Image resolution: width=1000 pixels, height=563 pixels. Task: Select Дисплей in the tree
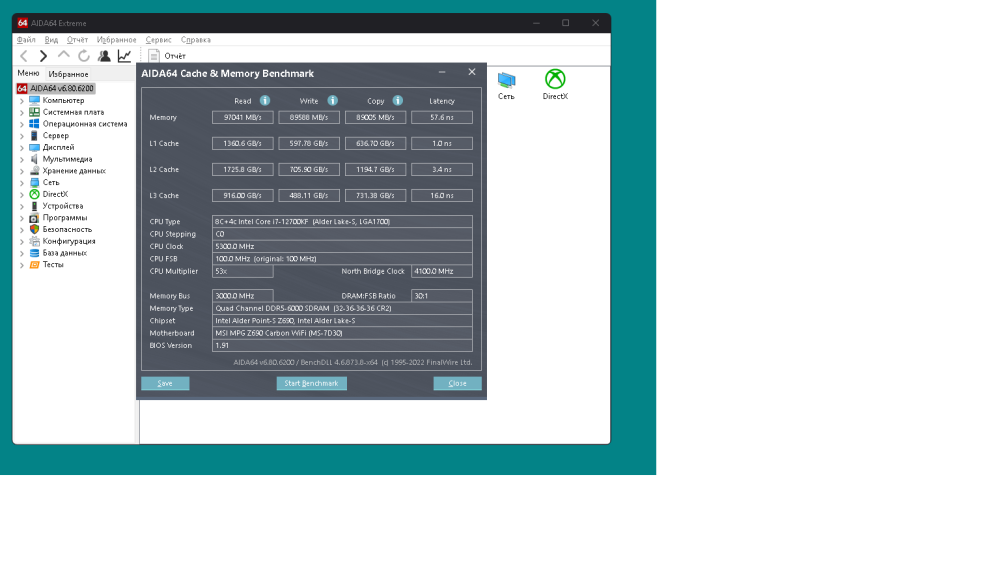(x=58, y=147)
